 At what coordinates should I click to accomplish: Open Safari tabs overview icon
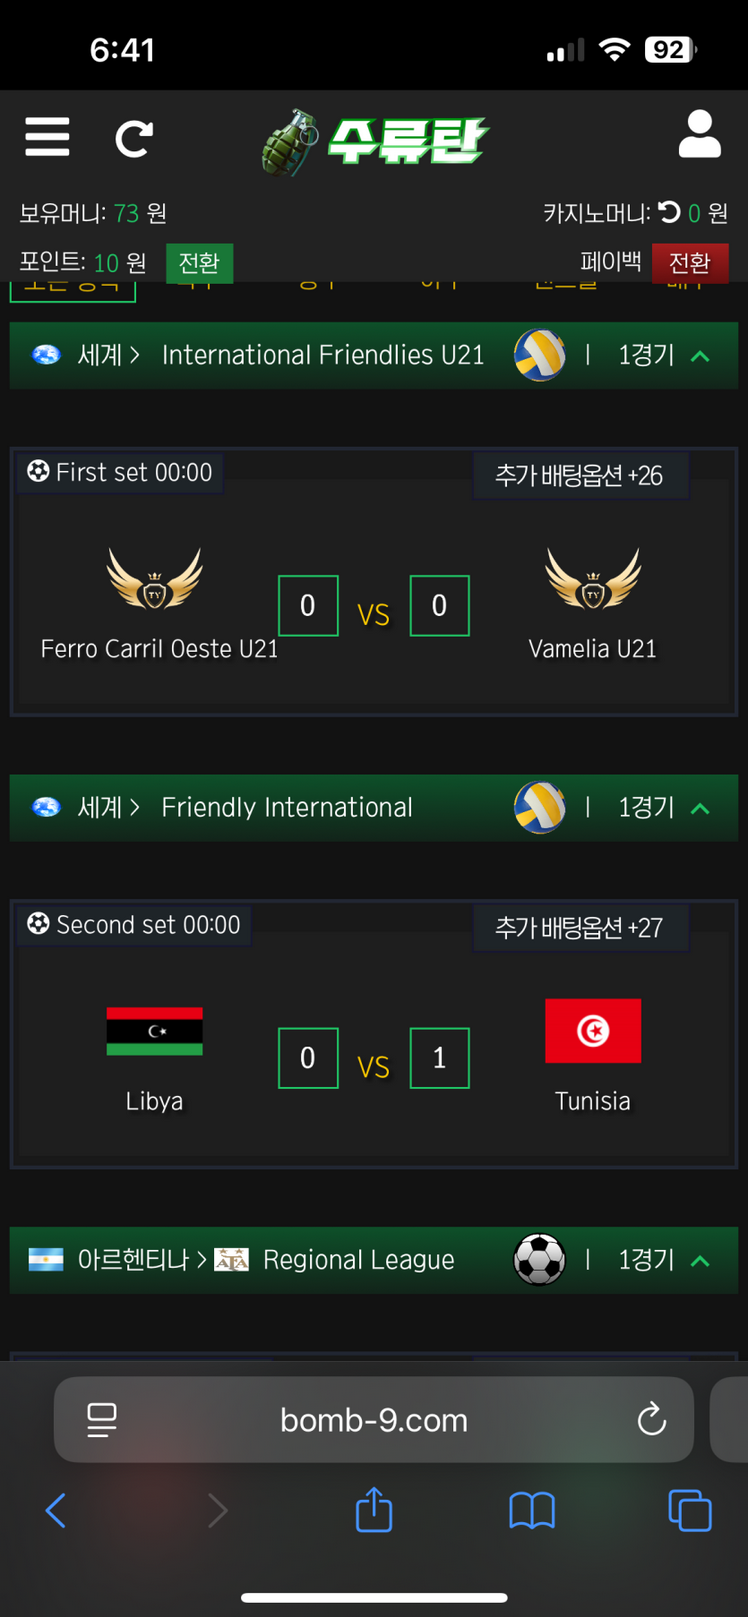click(689, 1510)
